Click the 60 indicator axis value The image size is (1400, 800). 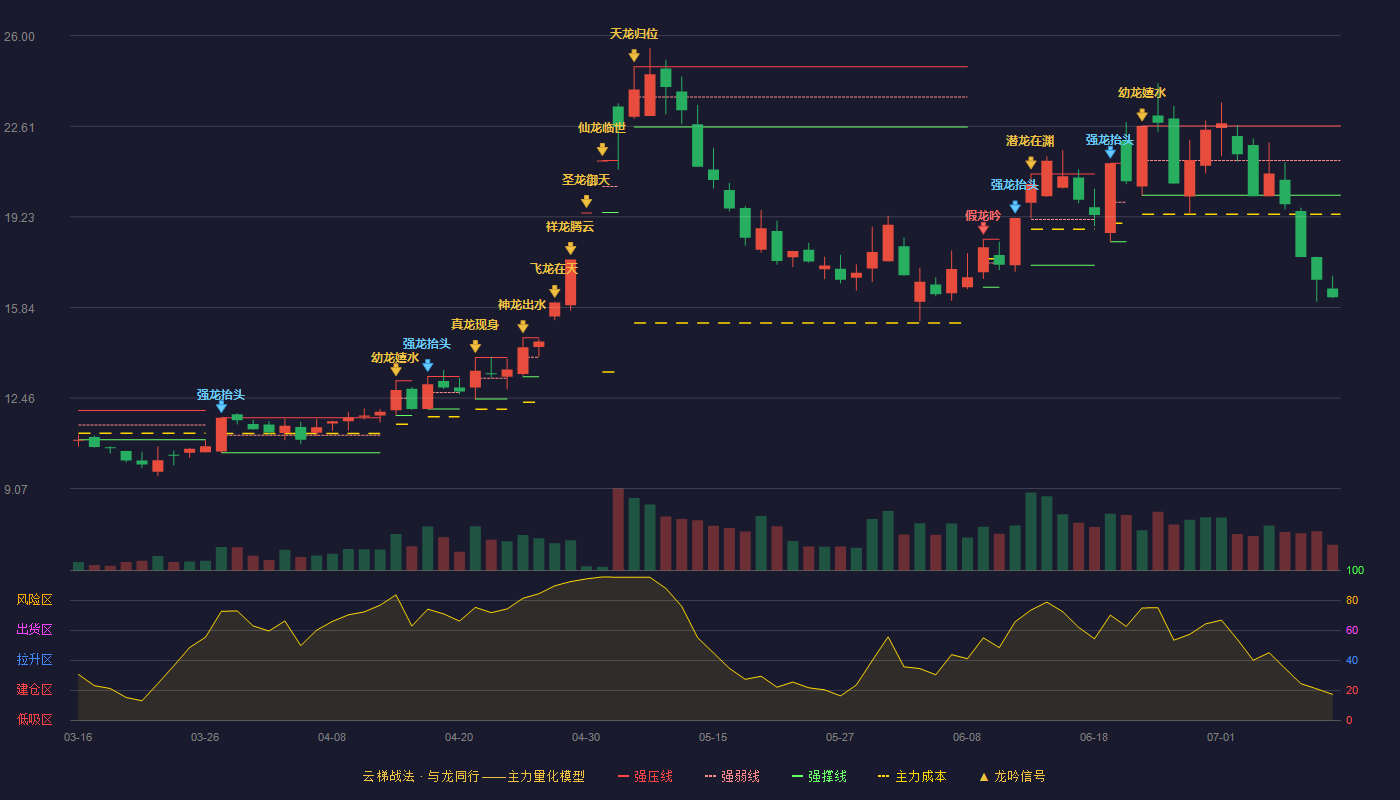pos(1351,630)
